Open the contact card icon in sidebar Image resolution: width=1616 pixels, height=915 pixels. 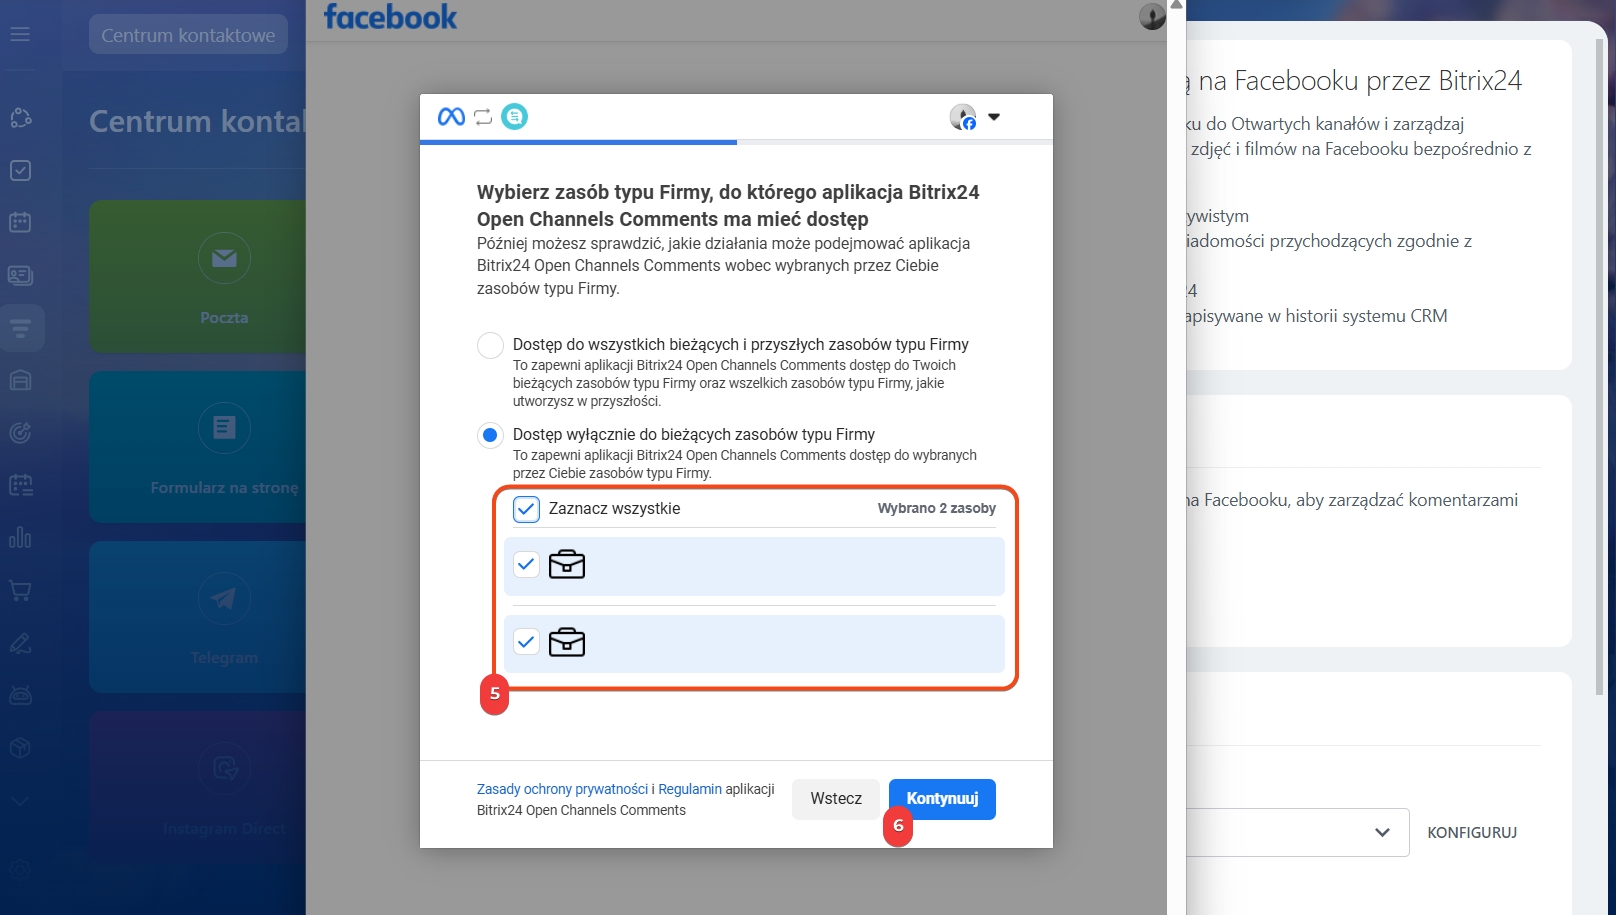[x=20, y=275]
